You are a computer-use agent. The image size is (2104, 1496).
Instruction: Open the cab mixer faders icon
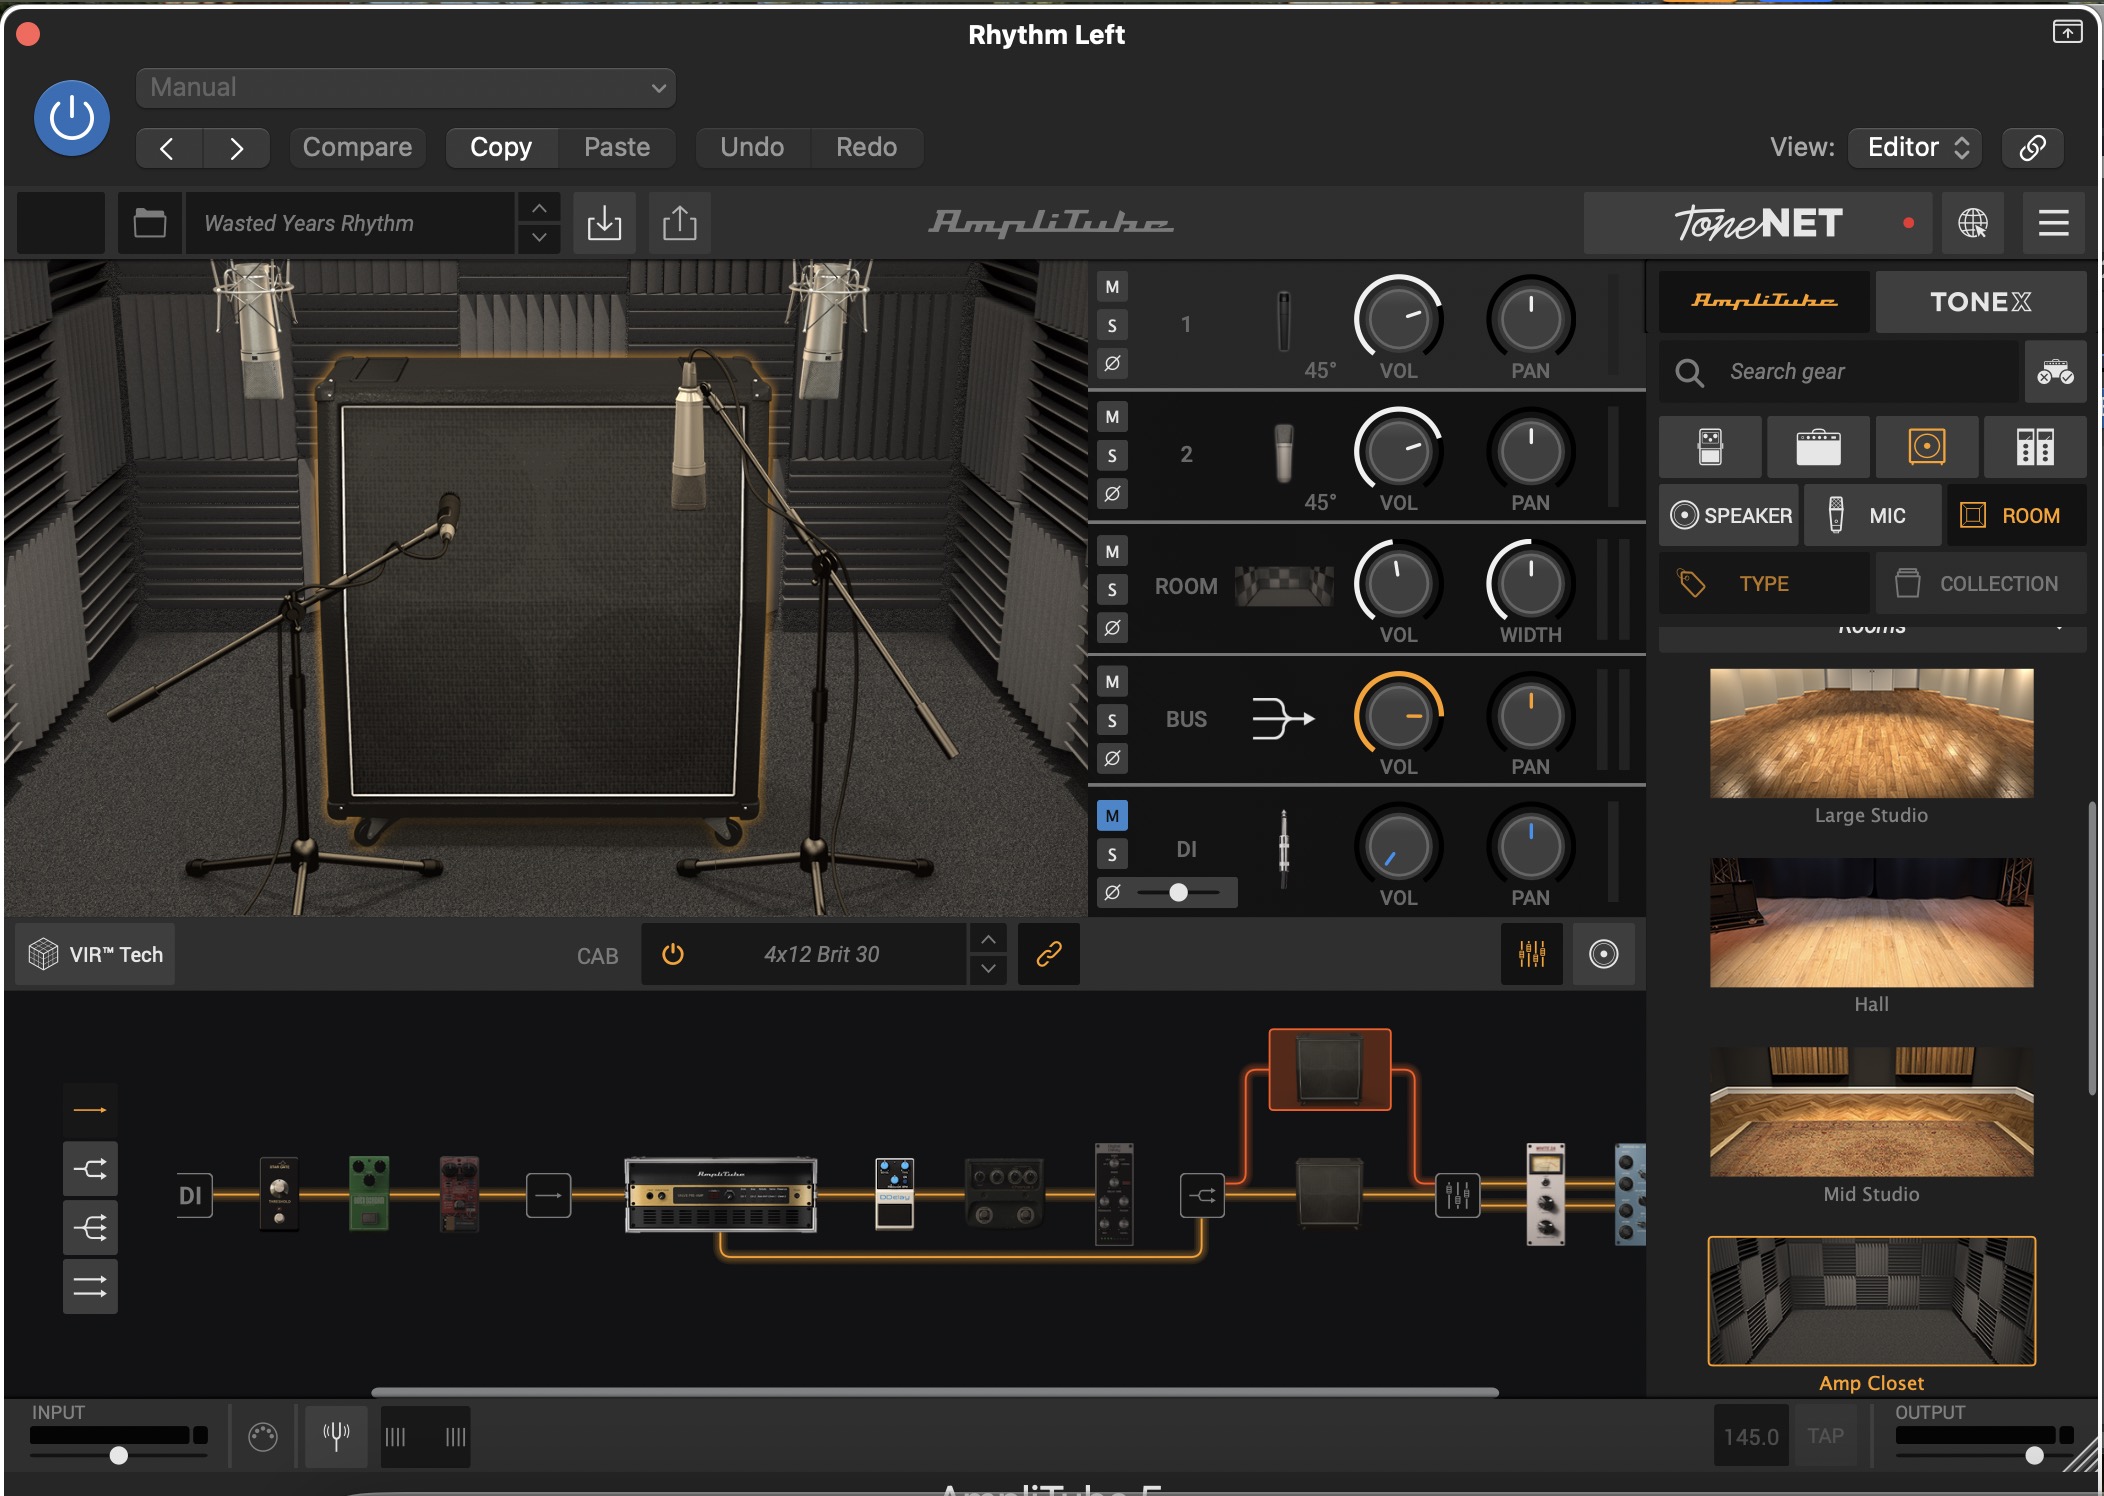pyautogui.click(x=1532, y=954)
